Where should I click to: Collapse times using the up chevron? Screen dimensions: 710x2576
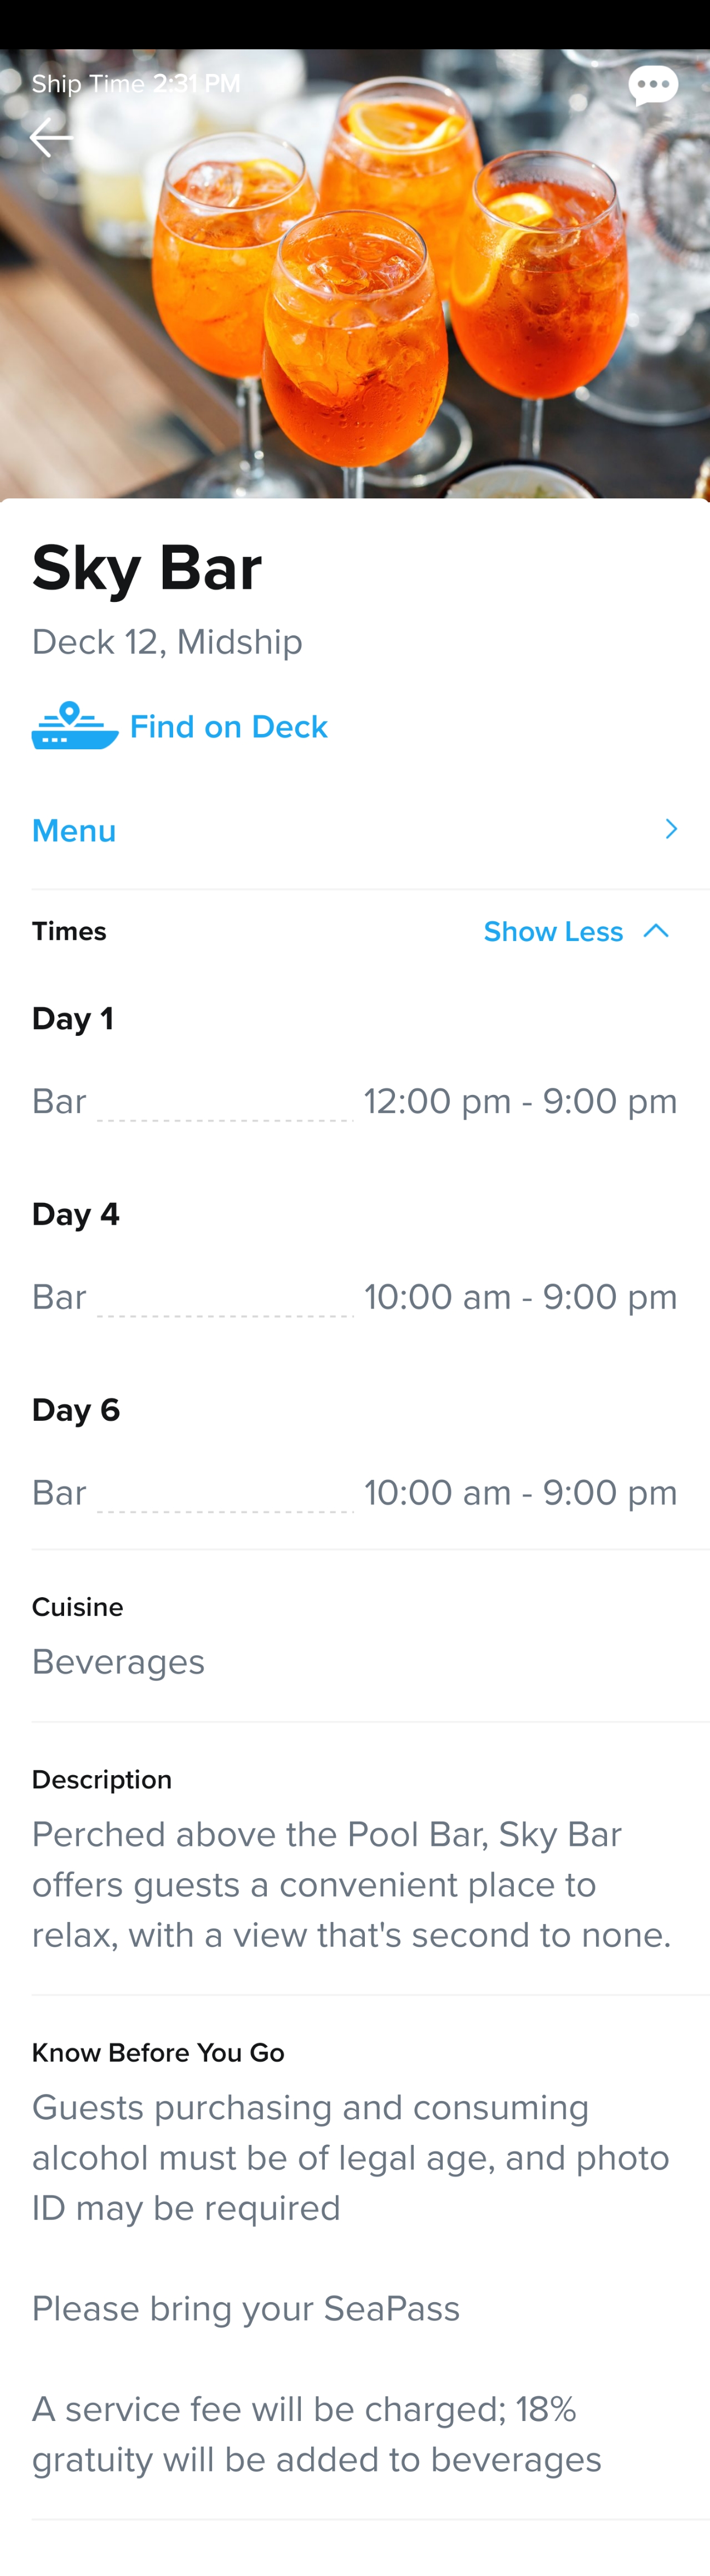coord(656,931)
